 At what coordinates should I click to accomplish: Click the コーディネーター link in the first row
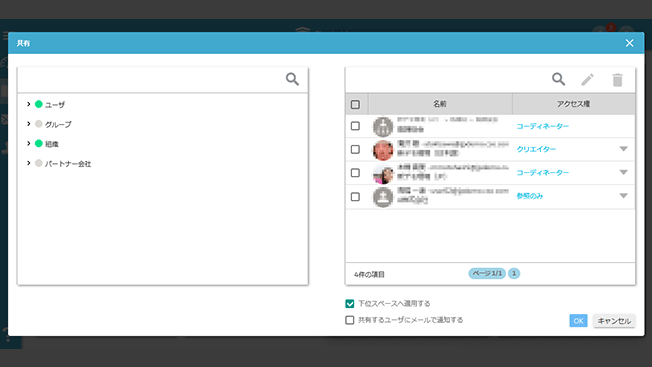click(543, 126)
